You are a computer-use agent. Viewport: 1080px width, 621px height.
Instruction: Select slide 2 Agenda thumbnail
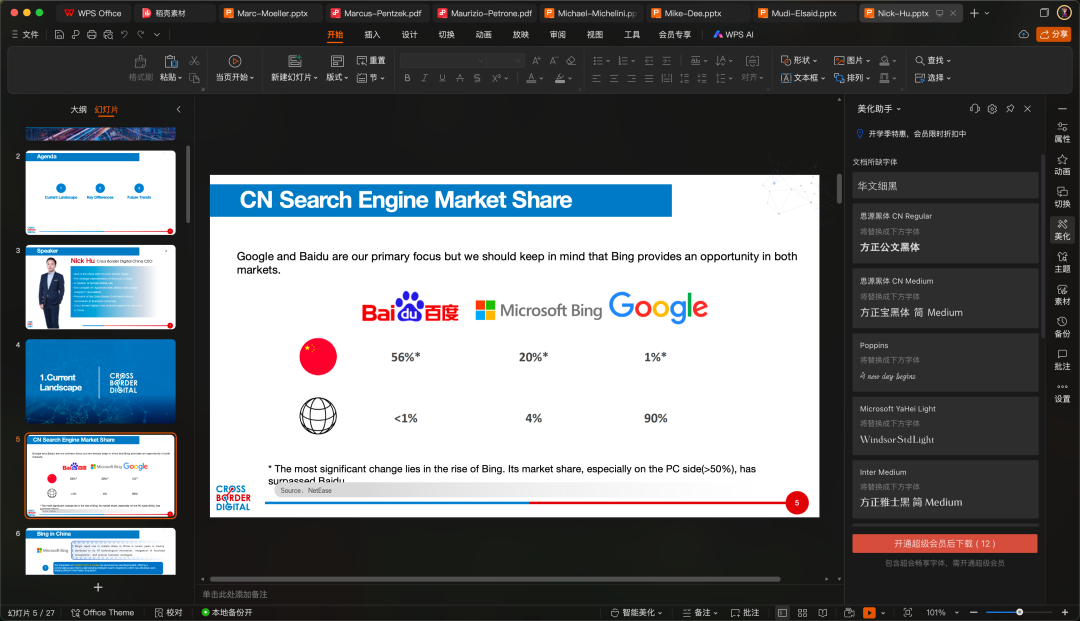coord(101,193)
